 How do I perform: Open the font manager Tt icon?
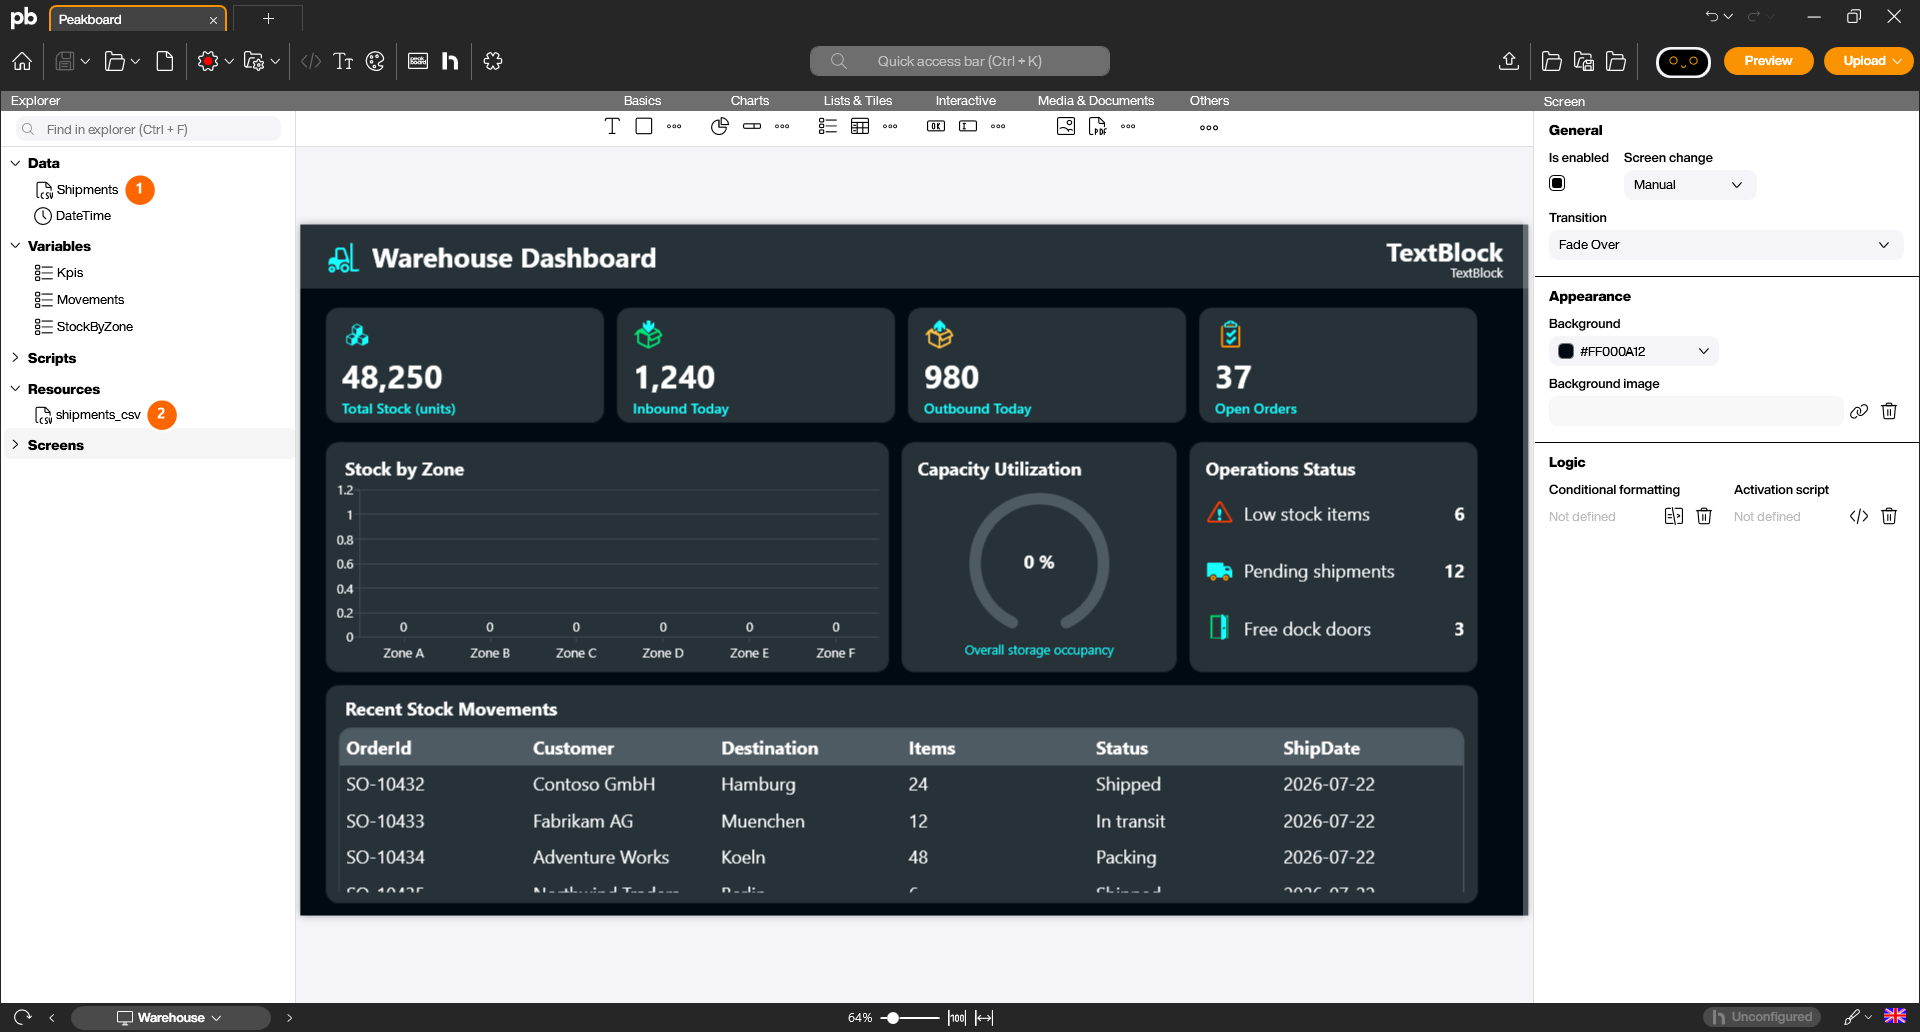[343, 61]
